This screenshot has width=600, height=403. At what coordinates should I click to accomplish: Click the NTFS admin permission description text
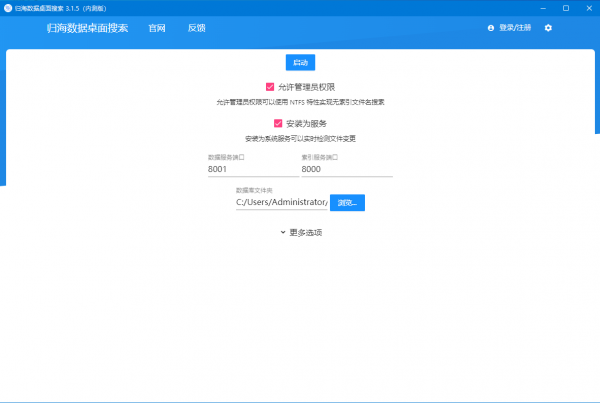[300, 102]
